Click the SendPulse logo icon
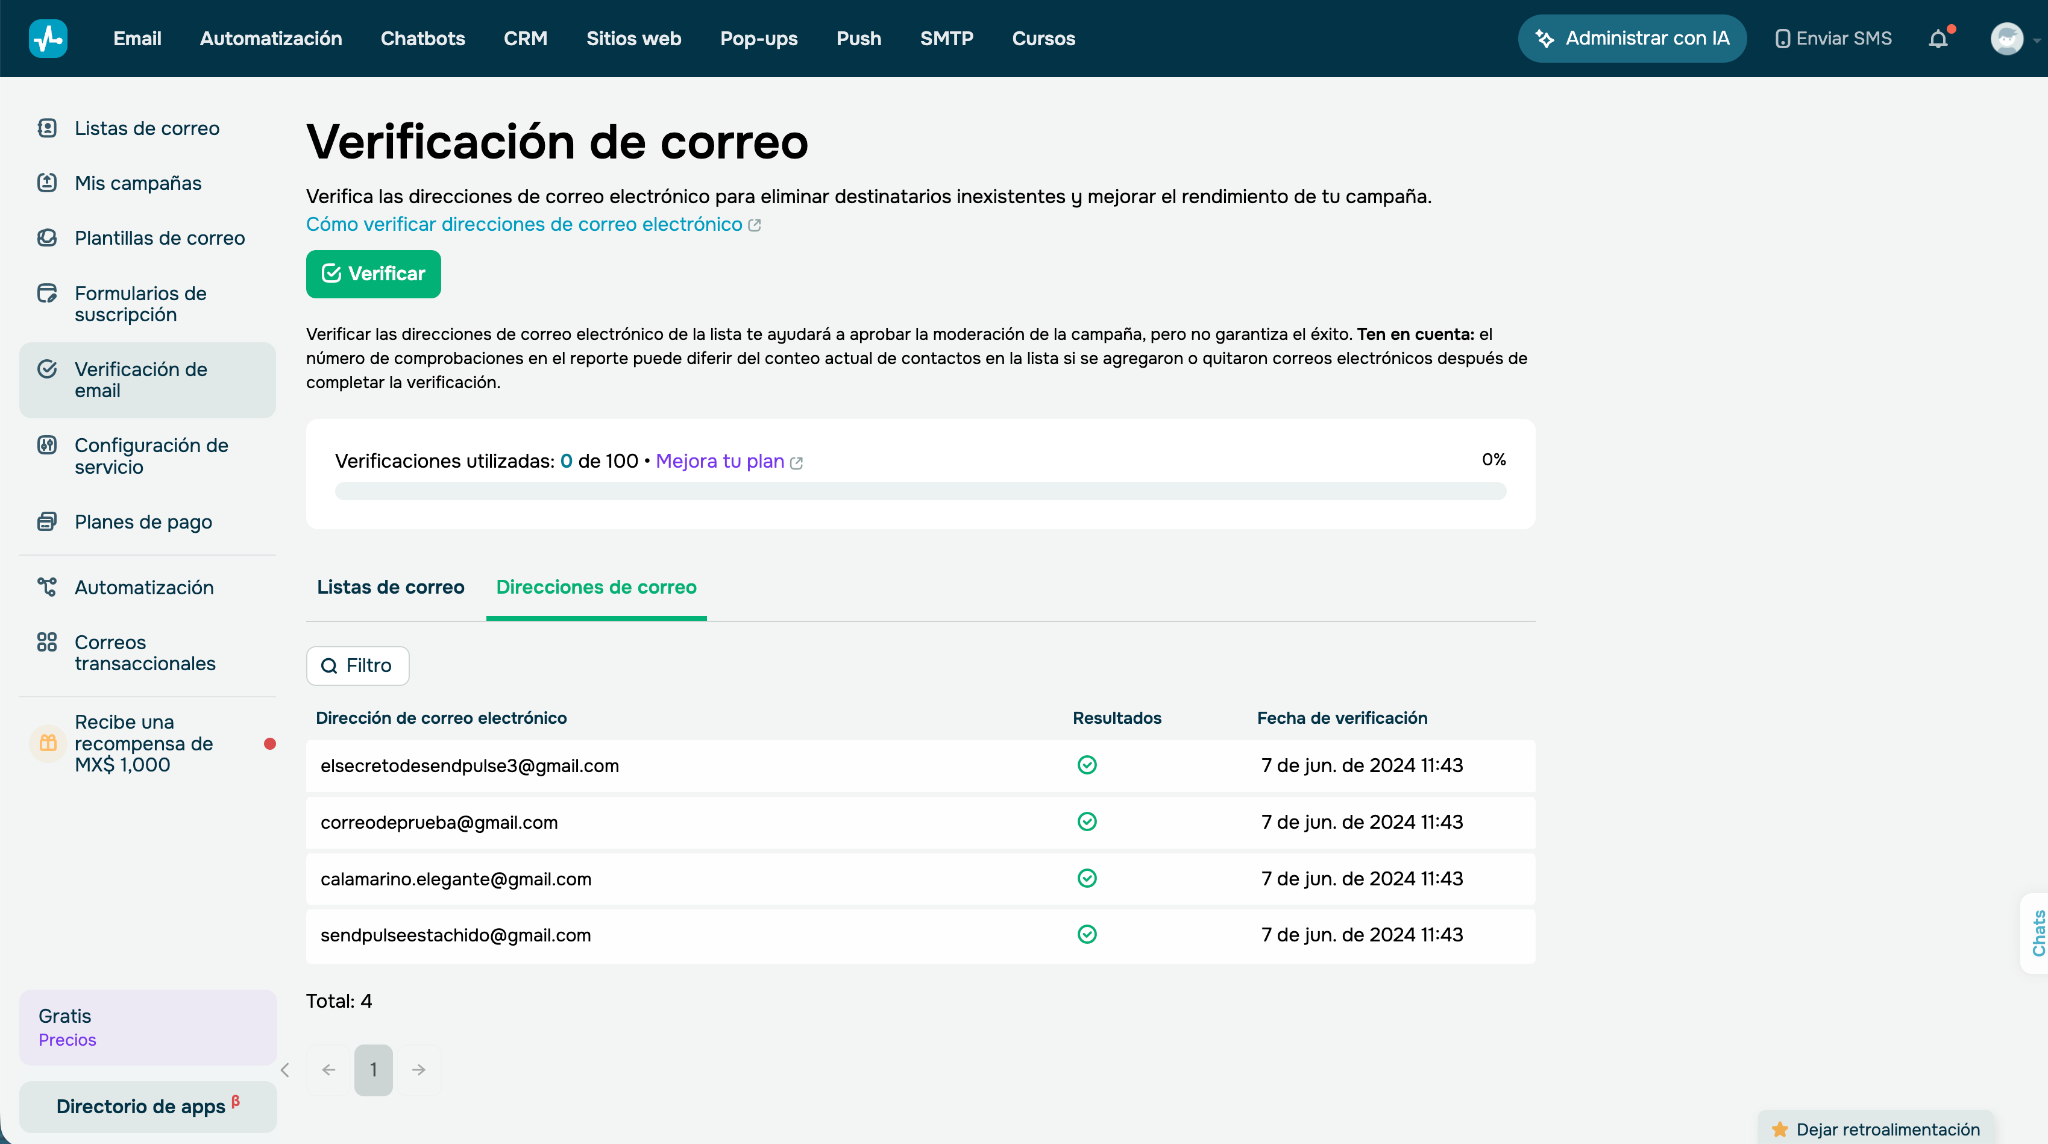The height and width of the screenshot is (1144, 2048). pos(48,38)
